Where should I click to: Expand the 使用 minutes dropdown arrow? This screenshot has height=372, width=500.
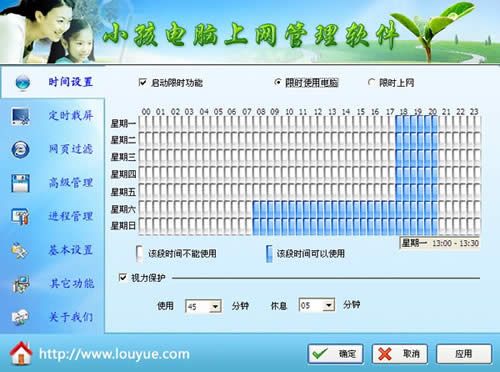click(x=215, y=306)
